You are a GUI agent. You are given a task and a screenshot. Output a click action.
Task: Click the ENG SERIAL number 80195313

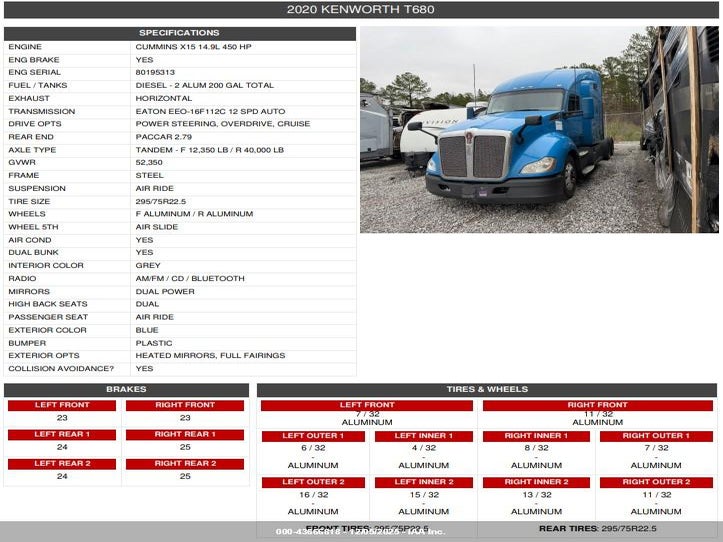[x=155, y=72]
